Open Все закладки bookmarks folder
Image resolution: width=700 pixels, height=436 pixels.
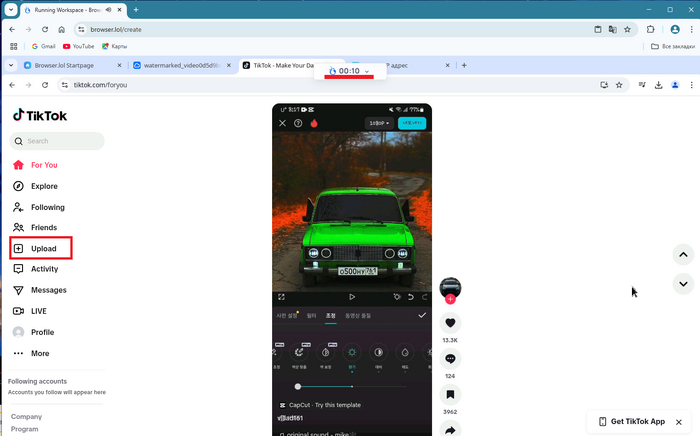tap(673, 46)
